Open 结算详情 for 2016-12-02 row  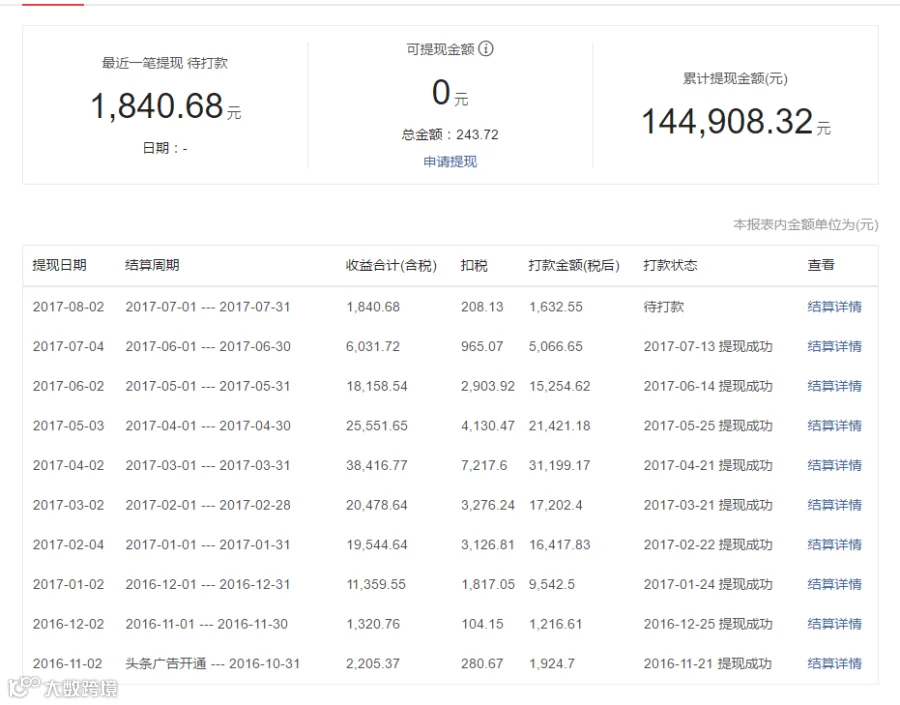point(834,624)
